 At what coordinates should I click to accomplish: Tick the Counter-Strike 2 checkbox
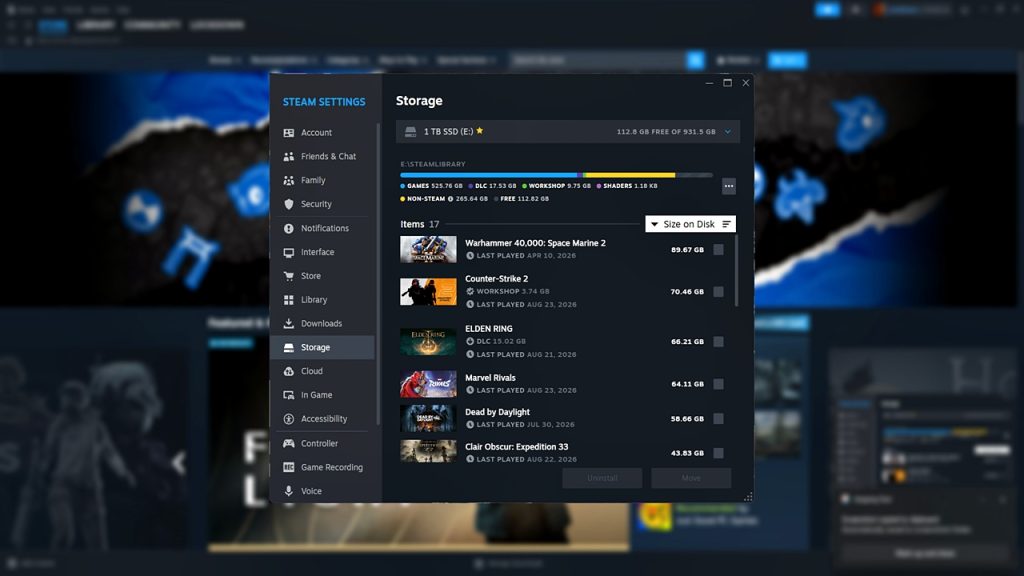718,292
